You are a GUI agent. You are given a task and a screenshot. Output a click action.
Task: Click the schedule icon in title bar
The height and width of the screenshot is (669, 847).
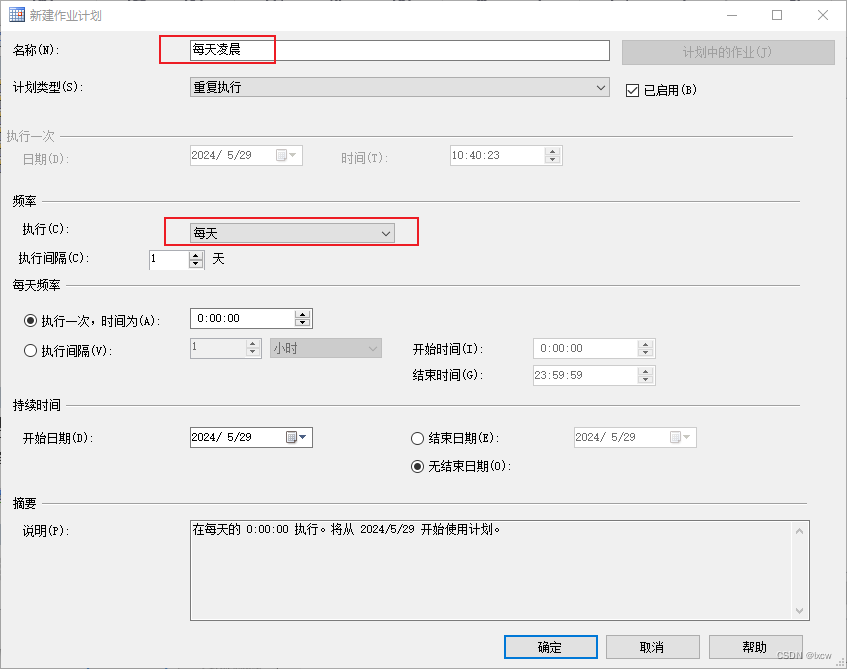click(15, 13)
